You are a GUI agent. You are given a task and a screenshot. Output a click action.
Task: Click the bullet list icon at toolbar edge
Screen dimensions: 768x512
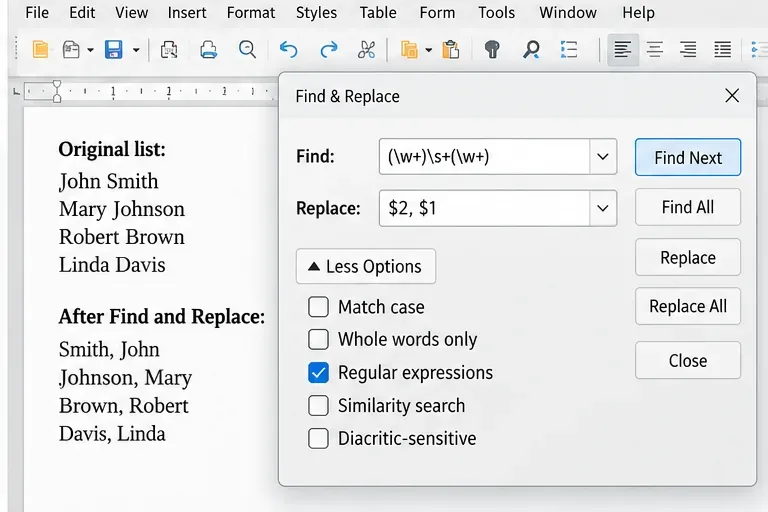click(x=759, y=50)
